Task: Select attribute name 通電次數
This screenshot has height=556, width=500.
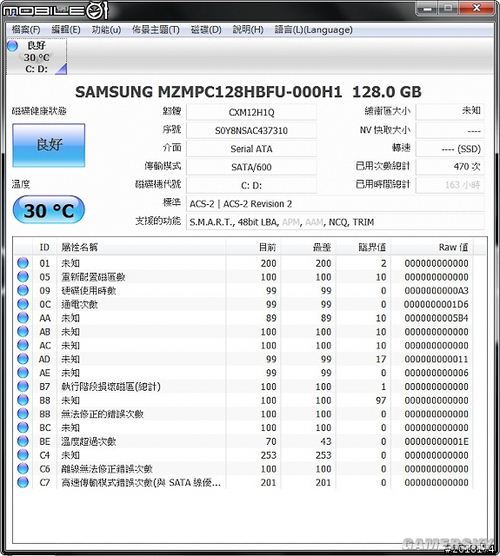Action: pos(79,304)
